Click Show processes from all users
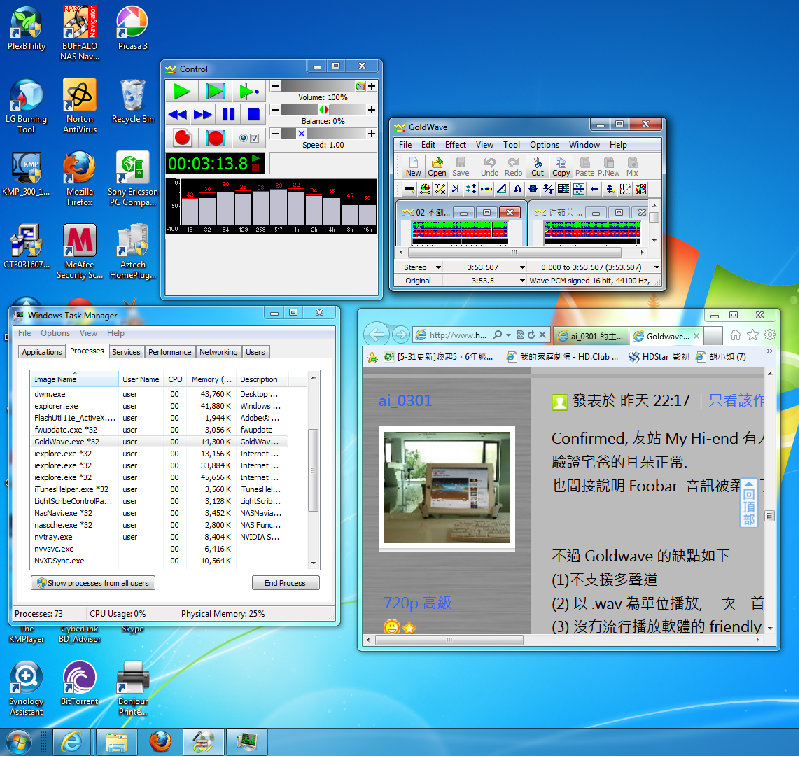This screenshot has height=757, width=799. click(93, 583)
